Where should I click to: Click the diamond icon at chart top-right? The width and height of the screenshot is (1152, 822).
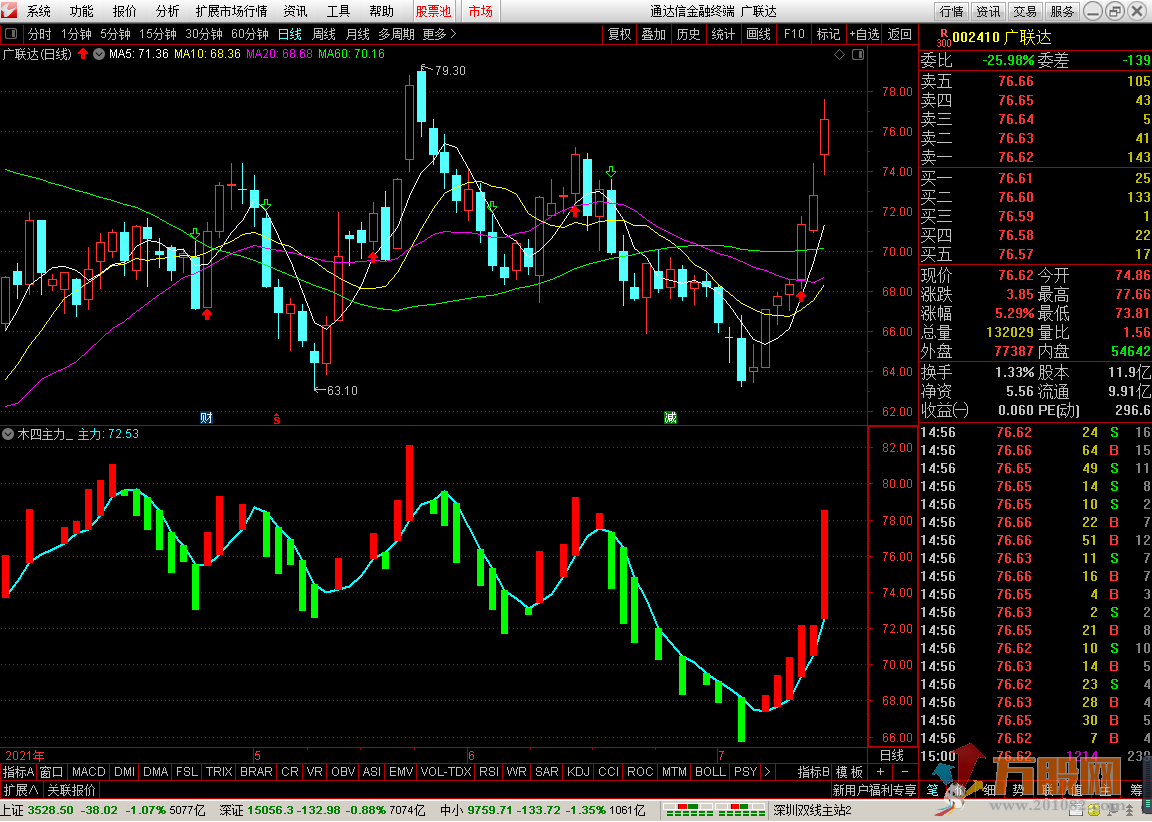coord(838,54)
